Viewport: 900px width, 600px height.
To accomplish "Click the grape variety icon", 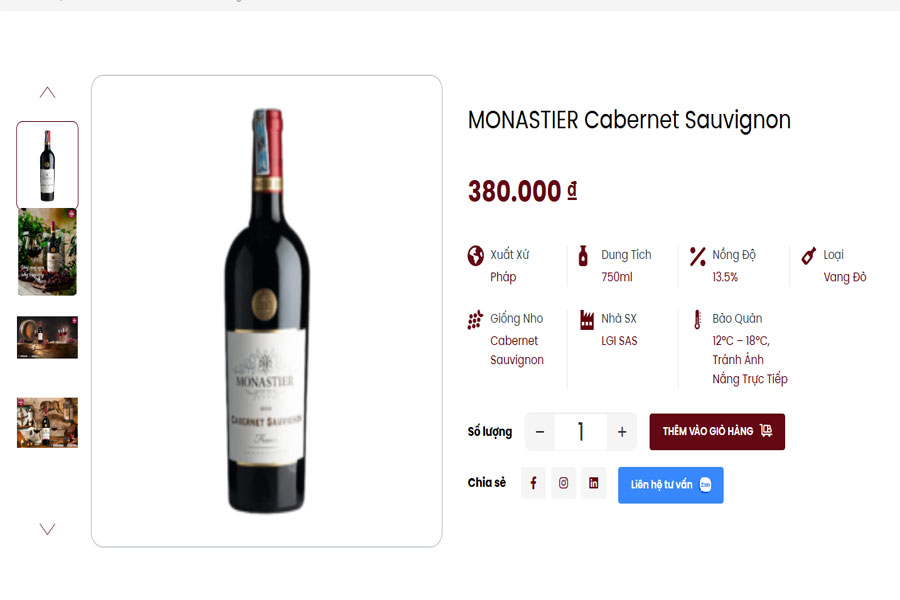I will tap(476, 320).
